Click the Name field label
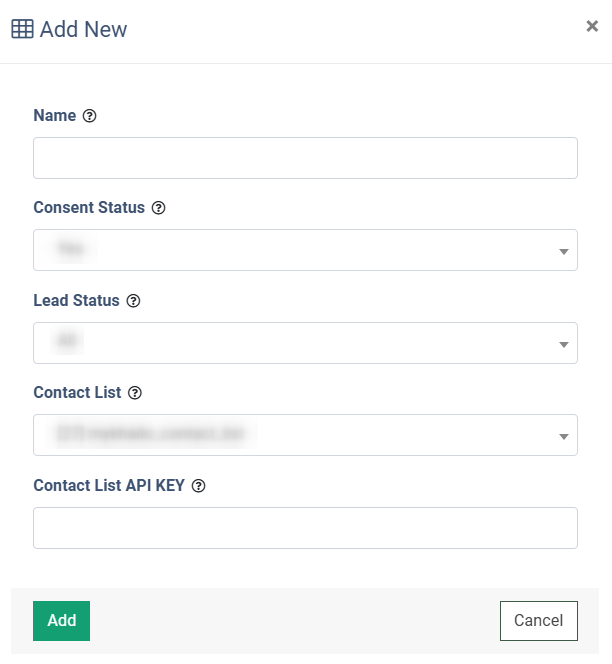The width and height of the screenshot is (612, 664). pyautogui.click(x=55, y=116)
